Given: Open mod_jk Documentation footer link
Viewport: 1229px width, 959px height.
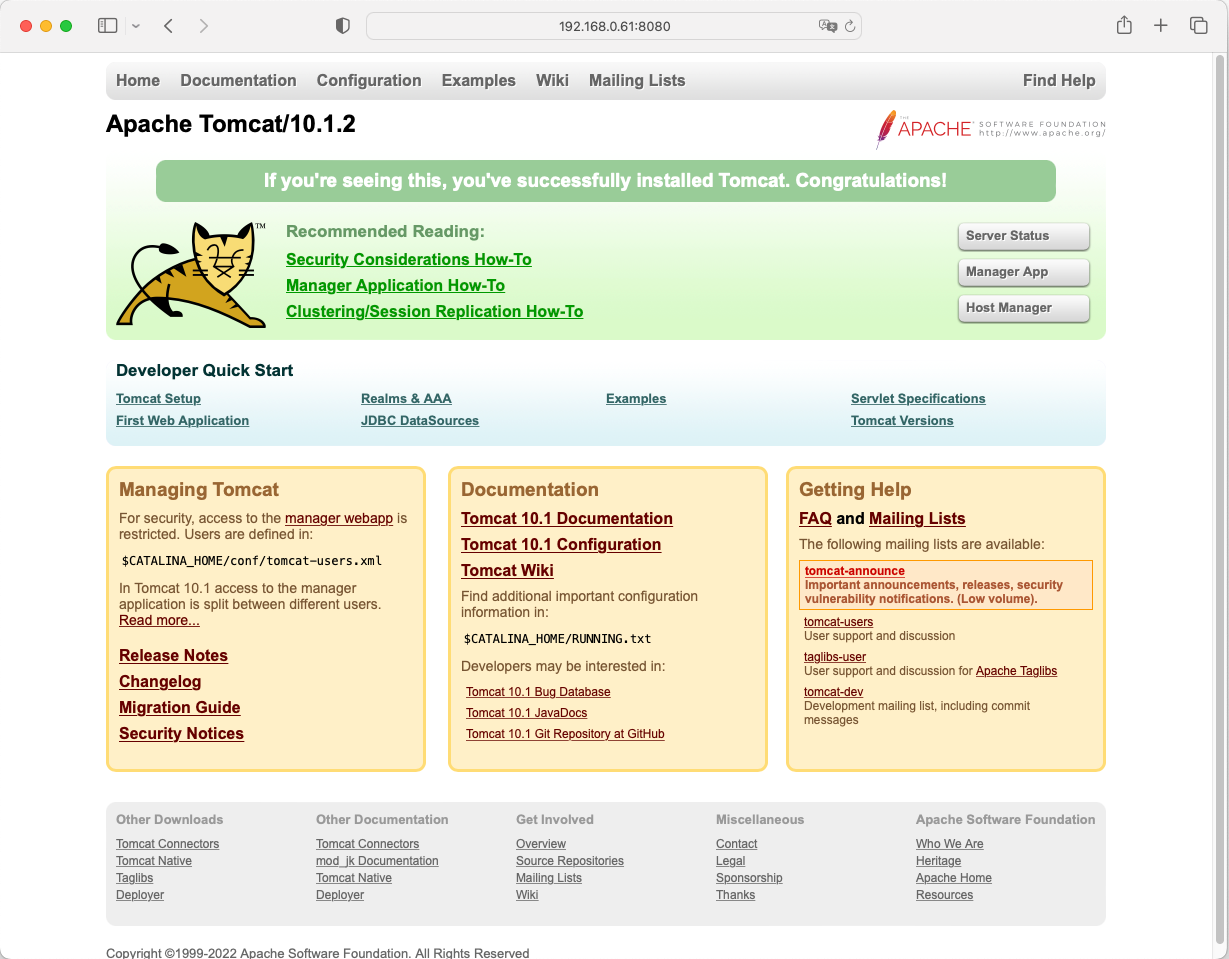Looking at the screenshot, I should (x=377, y=861).
